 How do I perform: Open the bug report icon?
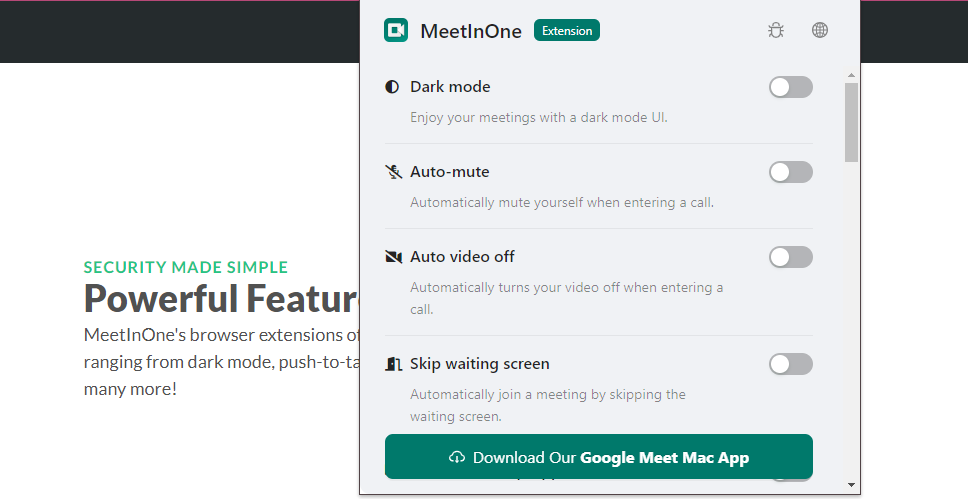776,30
